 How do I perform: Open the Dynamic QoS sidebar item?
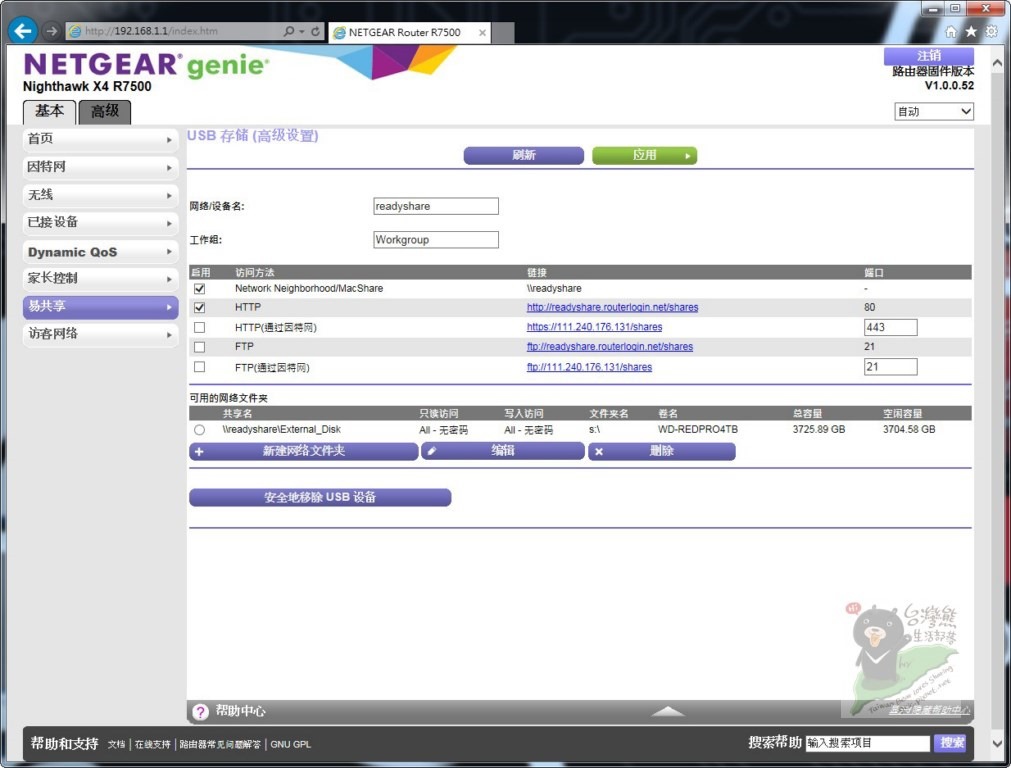click(101, 251)
